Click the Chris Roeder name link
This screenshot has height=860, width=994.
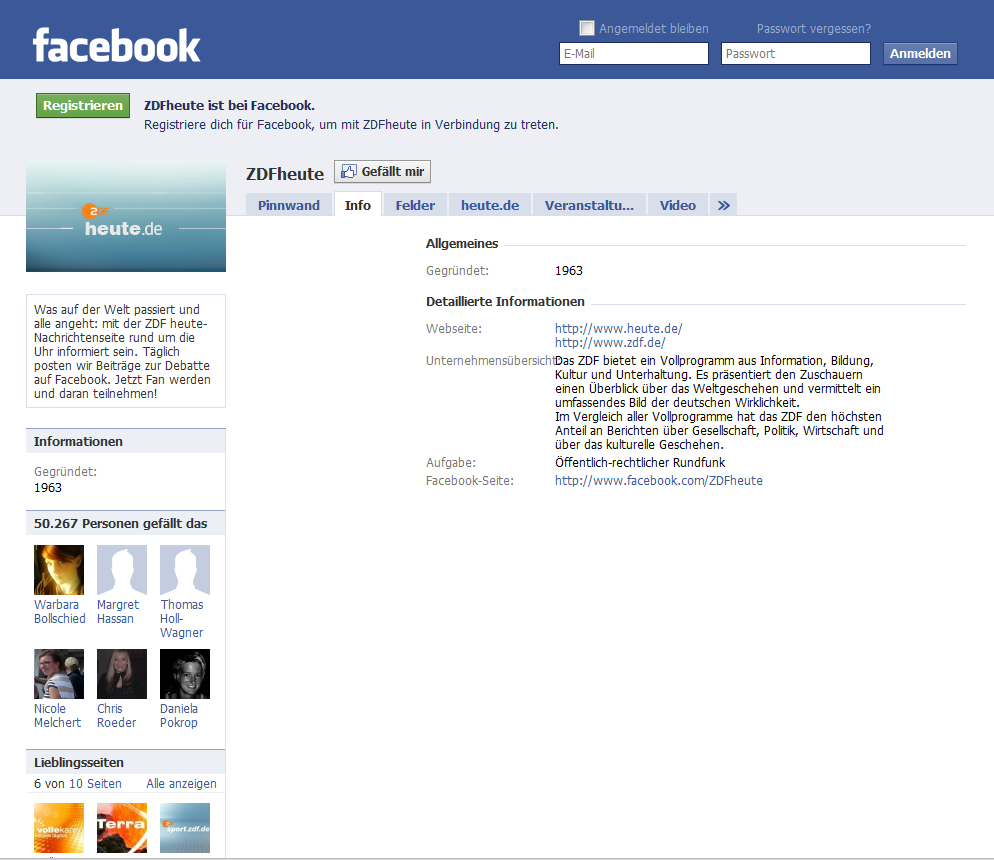[117, 716]
